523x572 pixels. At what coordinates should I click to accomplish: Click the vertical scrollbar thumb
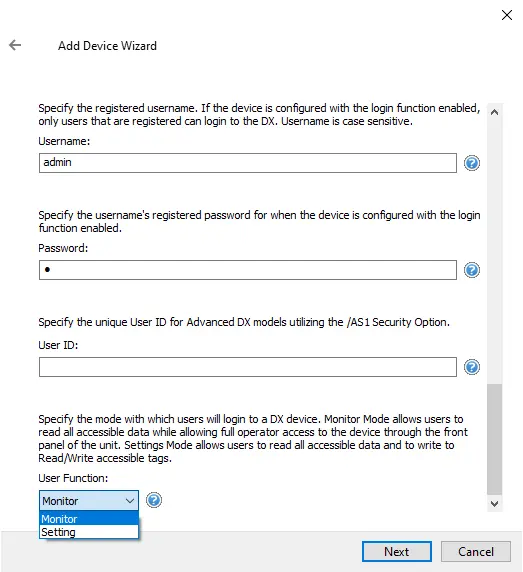pos(495,439)
